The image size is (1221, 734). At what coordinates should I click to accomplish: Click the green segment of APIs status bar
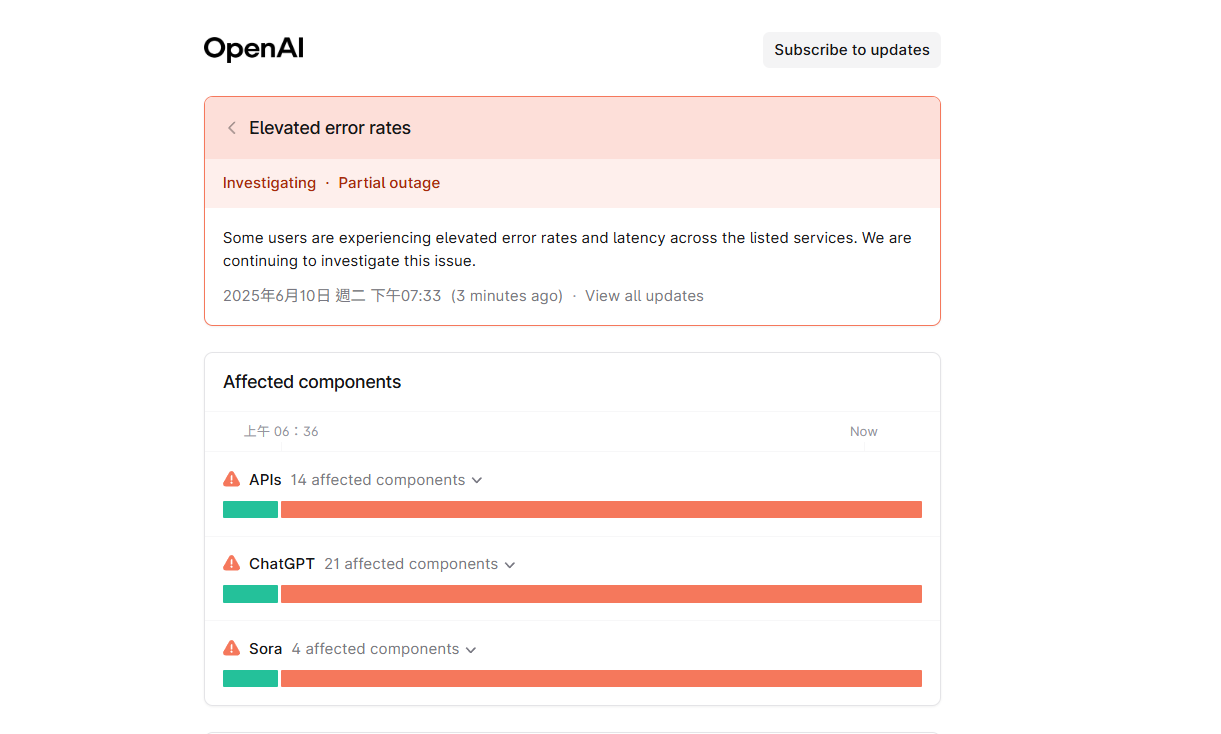250,509
